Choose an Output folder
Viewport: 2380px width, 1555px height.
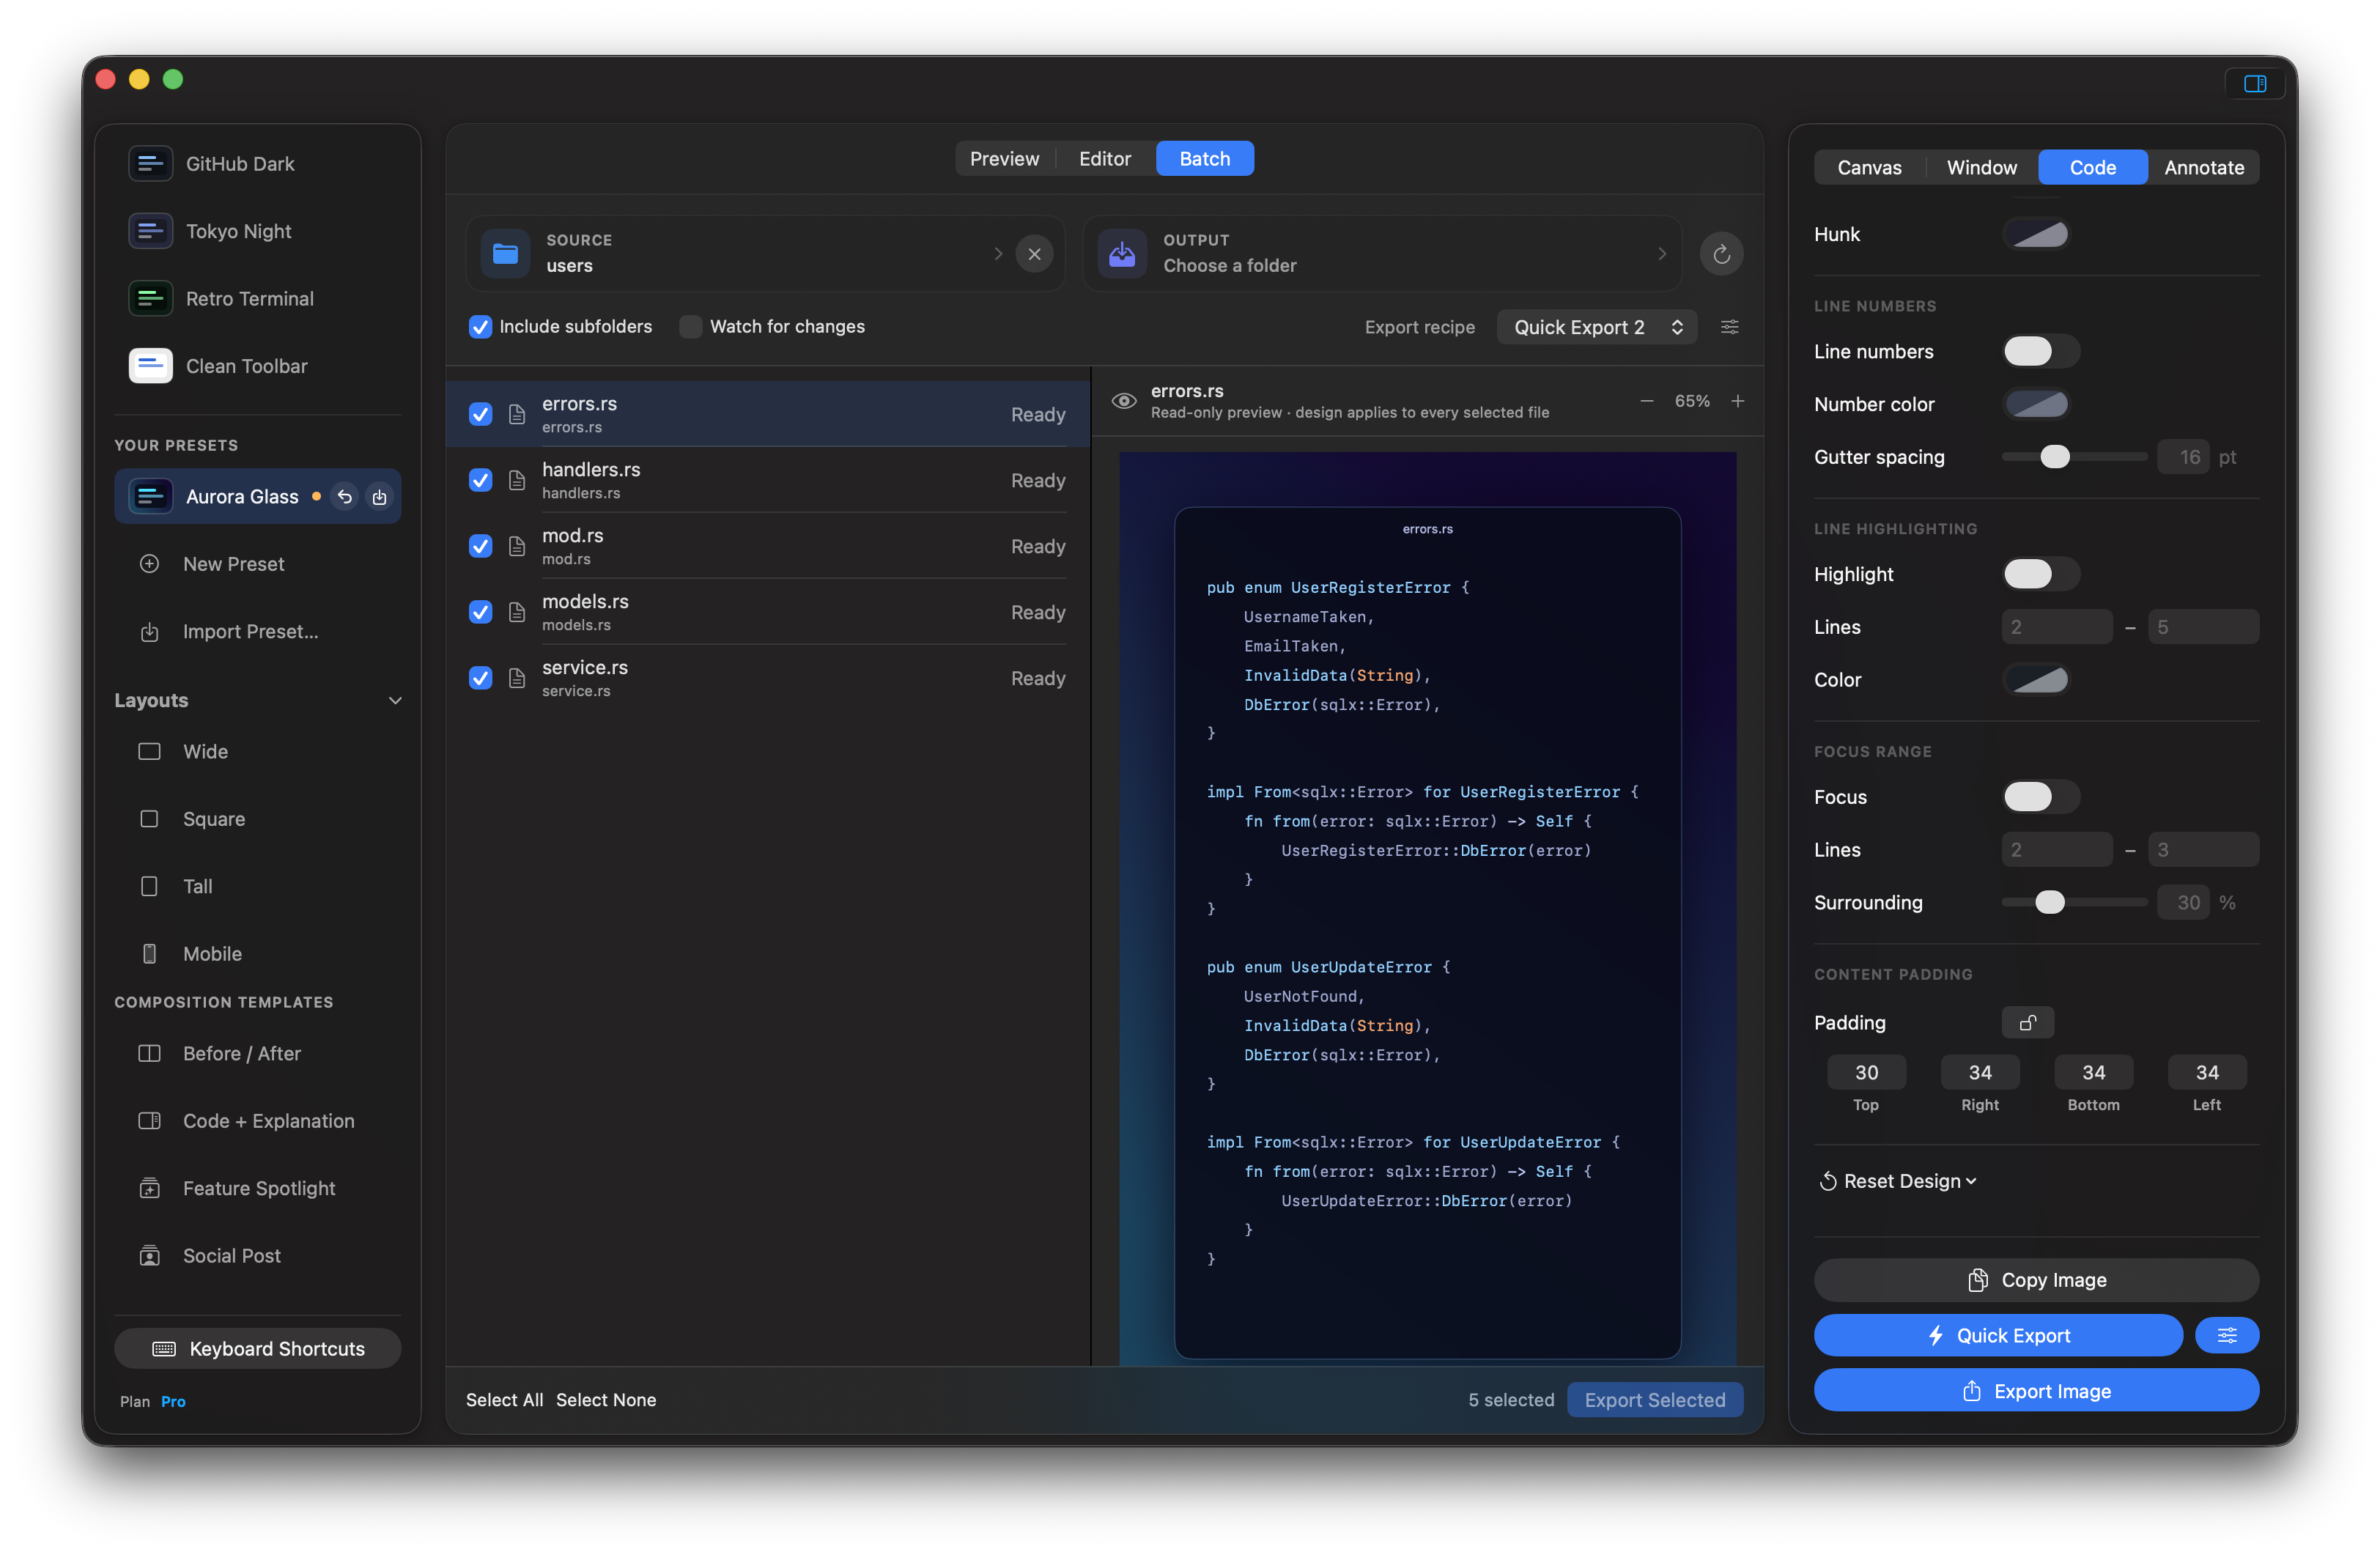coord(1381,254)
